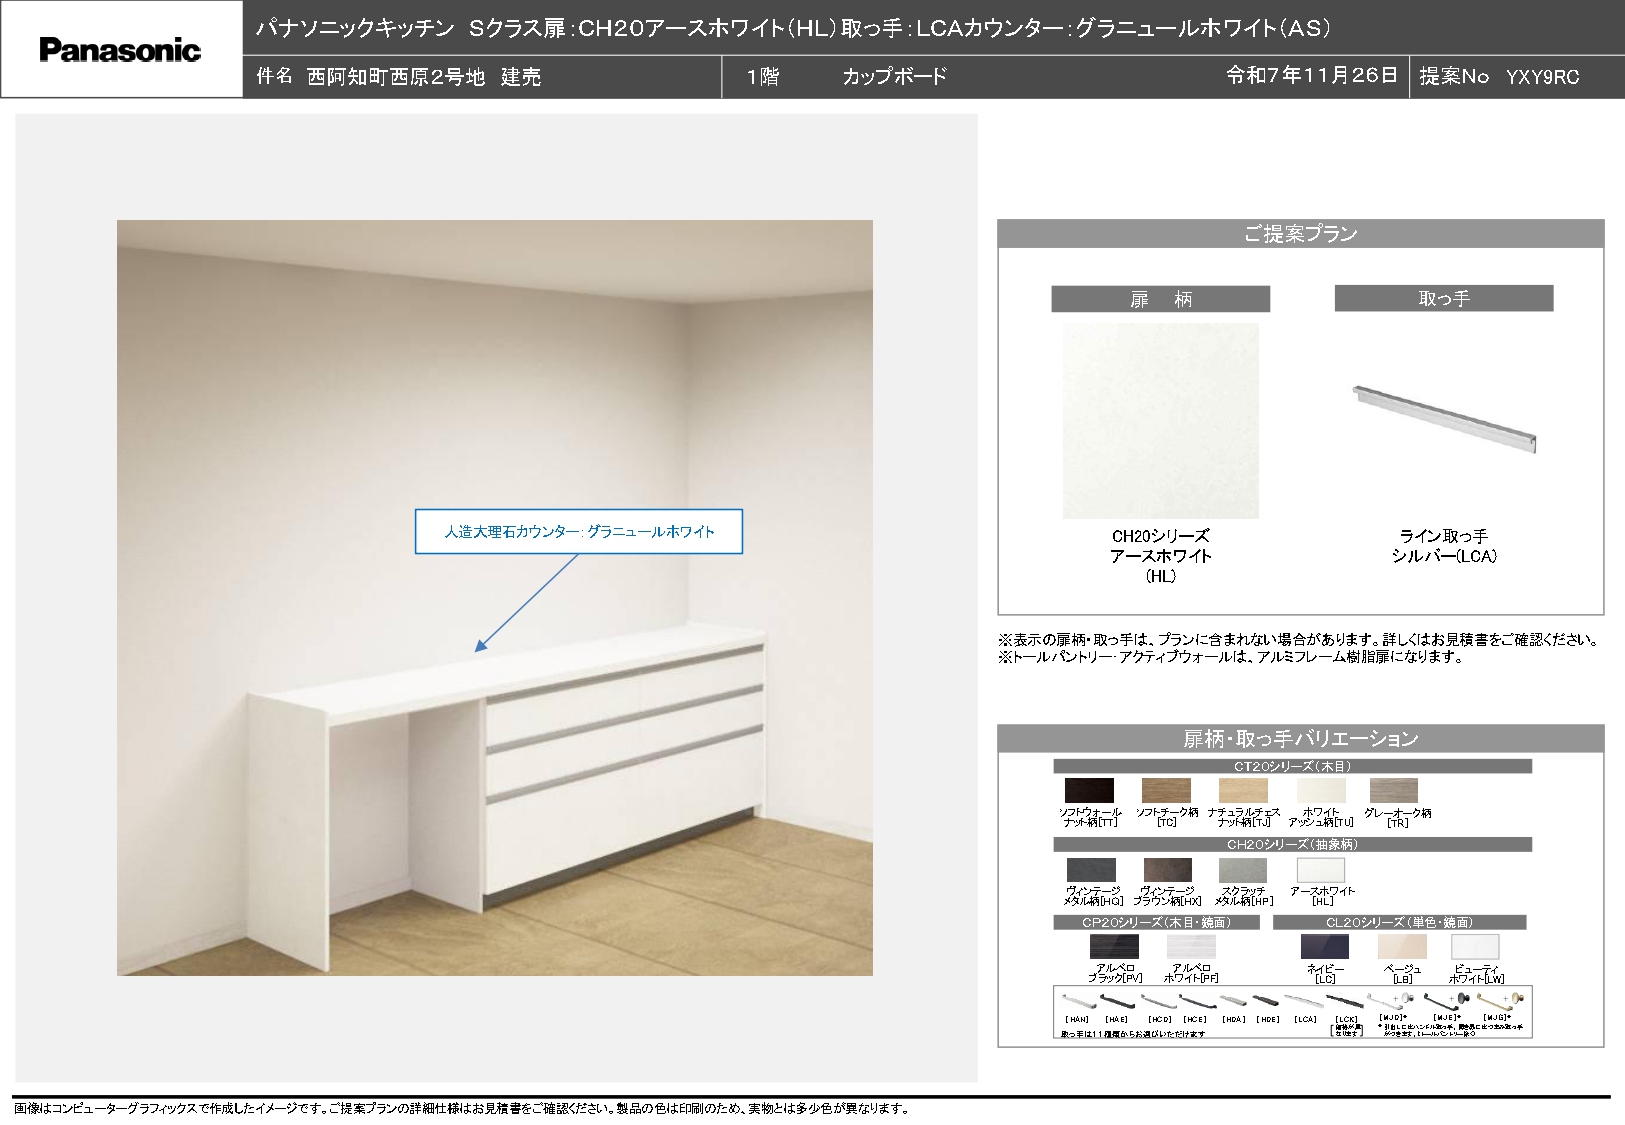Choose the Grey Oak [TR] swatch
1625x1125 pixels.
click(x=1394, y=790)
